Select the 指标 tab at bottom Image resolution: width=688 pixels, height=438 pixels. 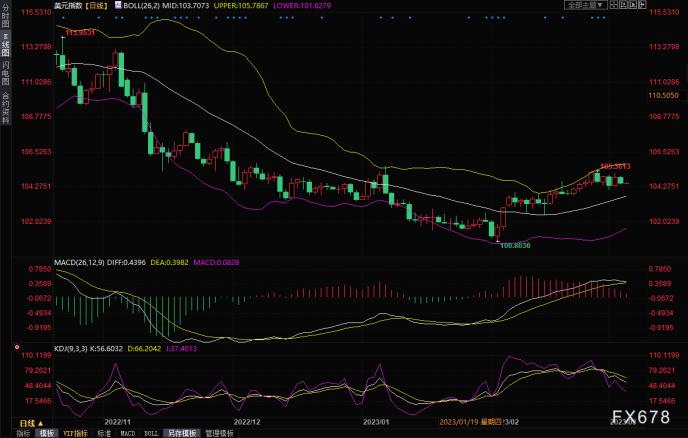pos(21,433)
